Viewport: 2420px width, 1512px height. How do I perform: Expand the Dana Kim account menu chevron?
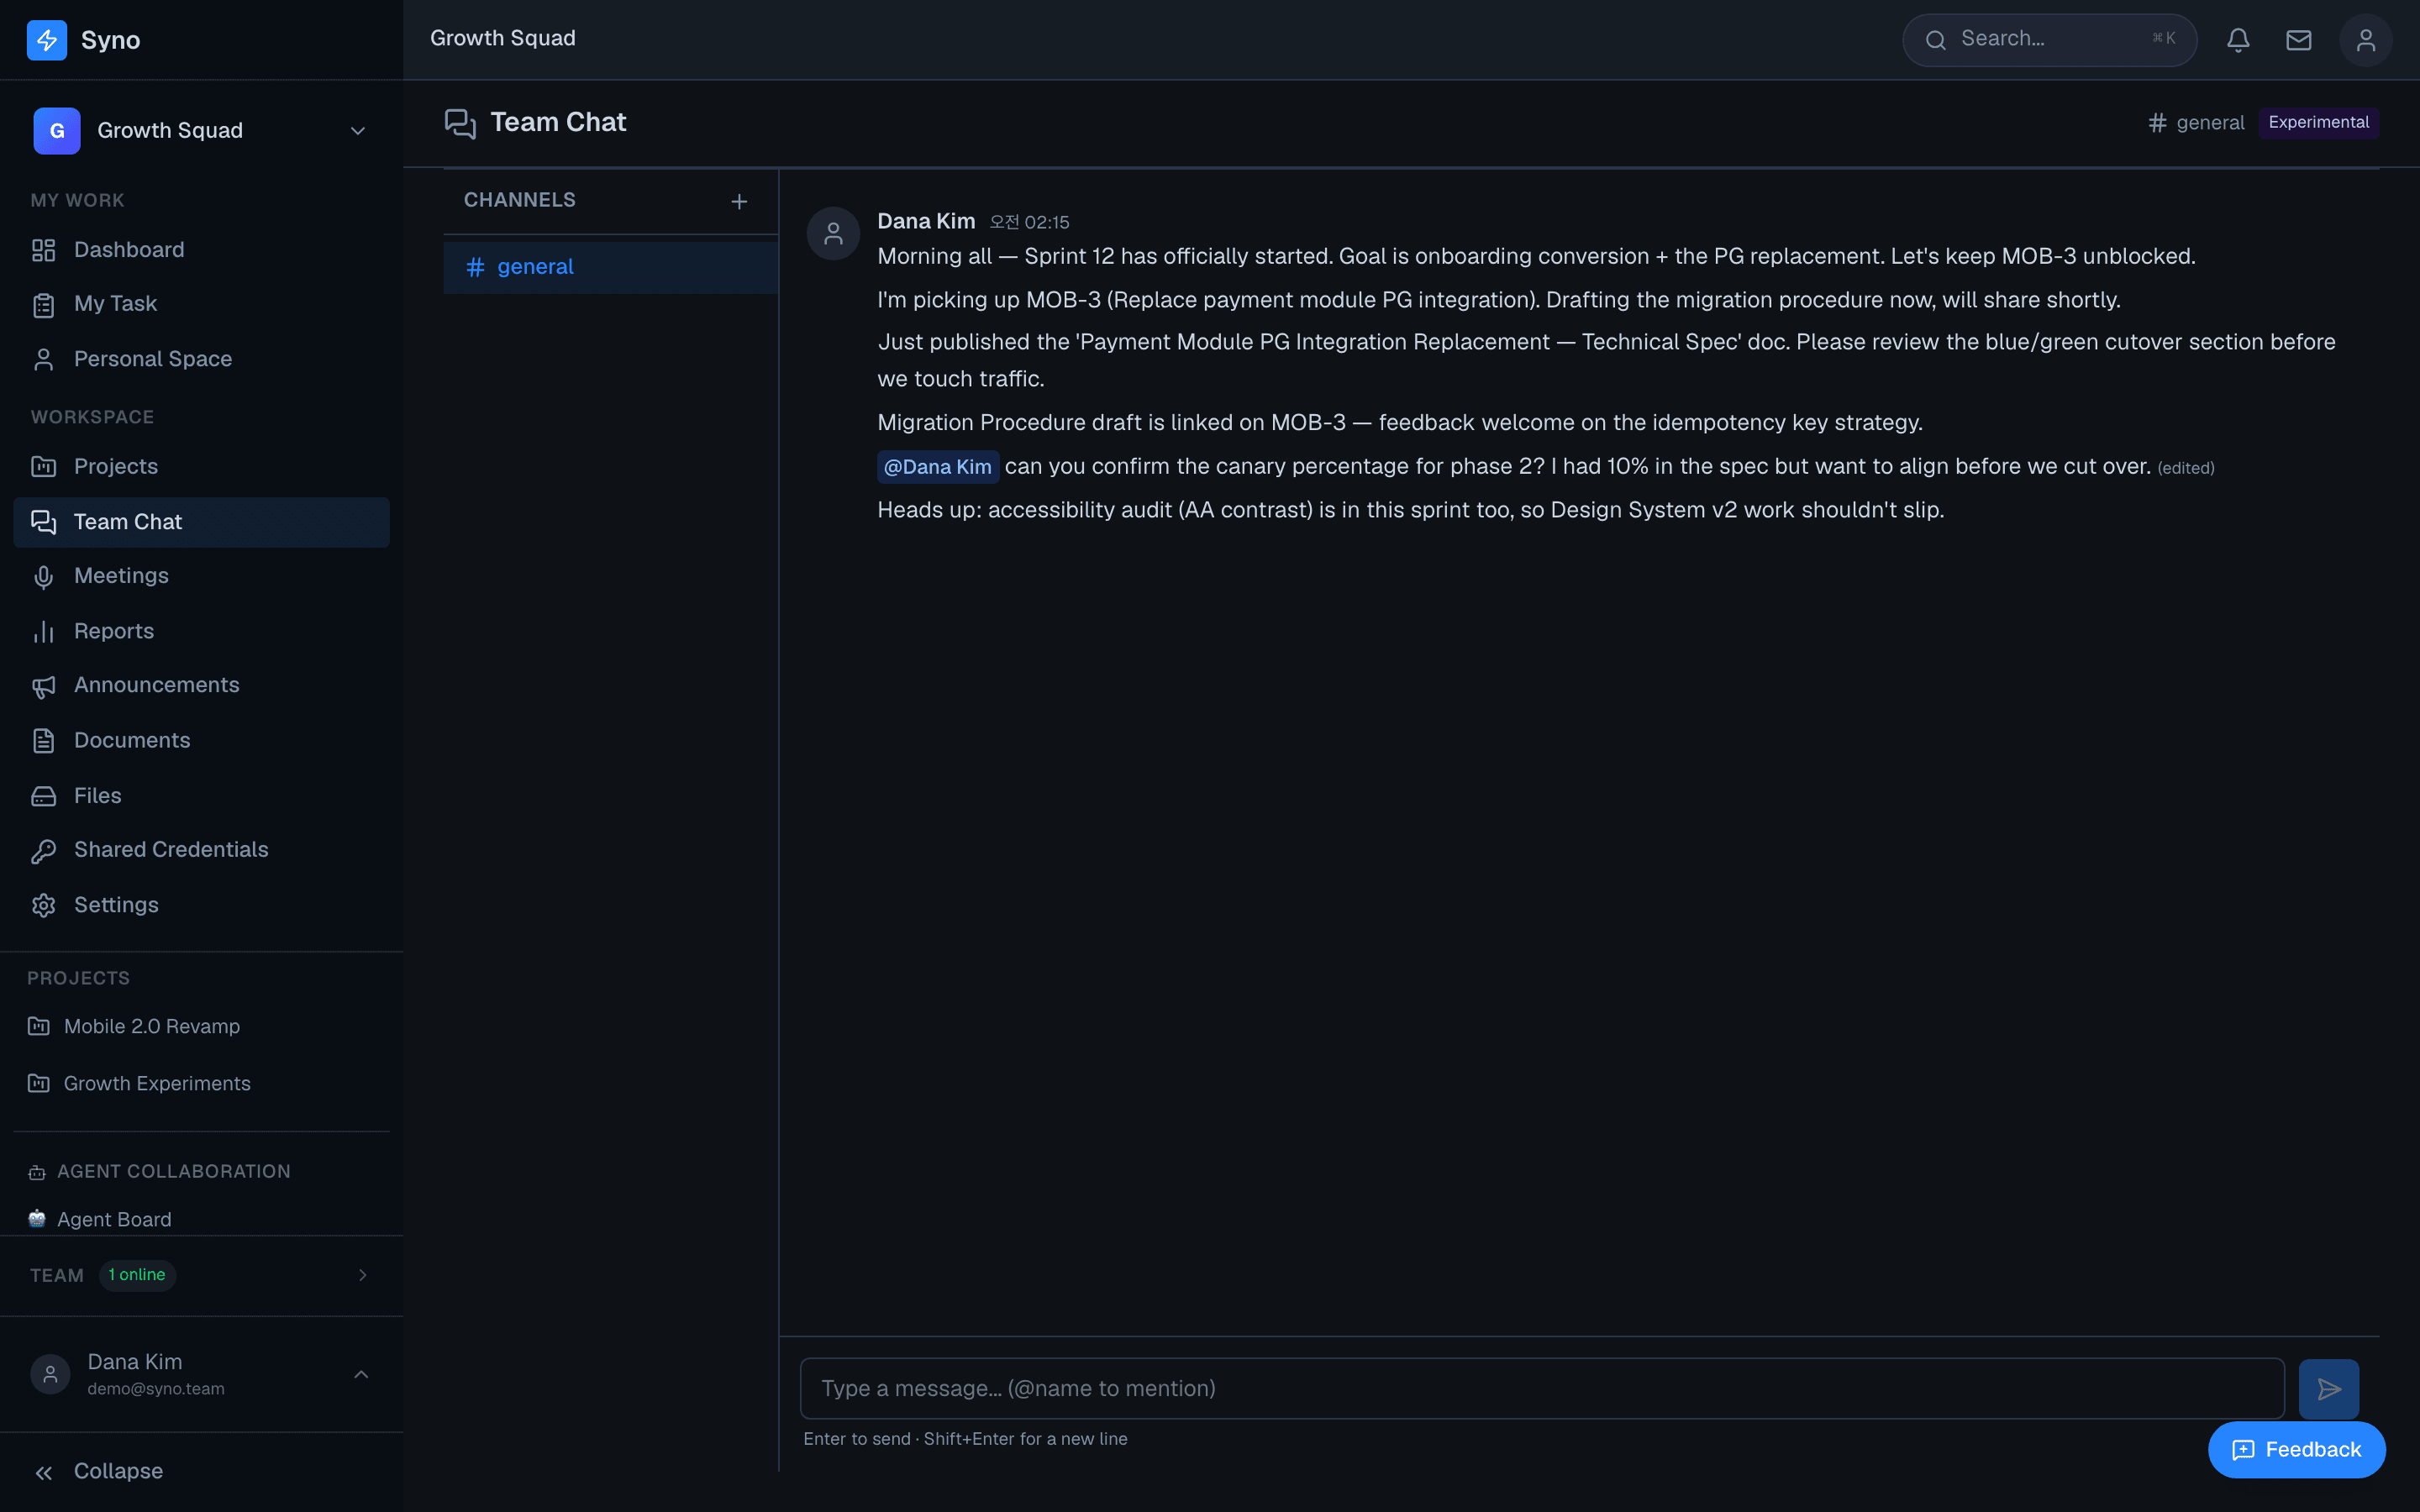pyautogui.click(x=362, y=1375)
